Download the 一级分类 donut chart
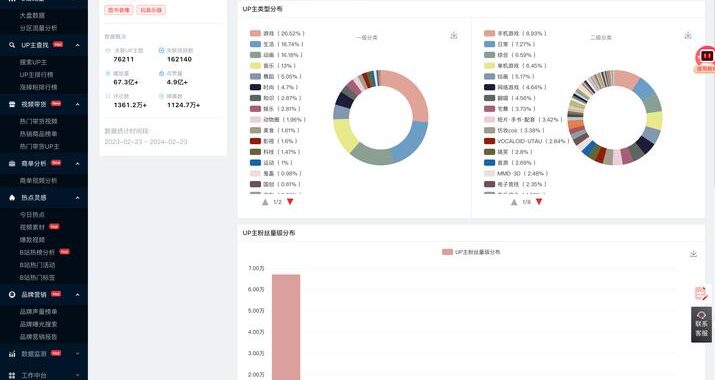Screen dimensions: 715x380 [x=454, y=35]
